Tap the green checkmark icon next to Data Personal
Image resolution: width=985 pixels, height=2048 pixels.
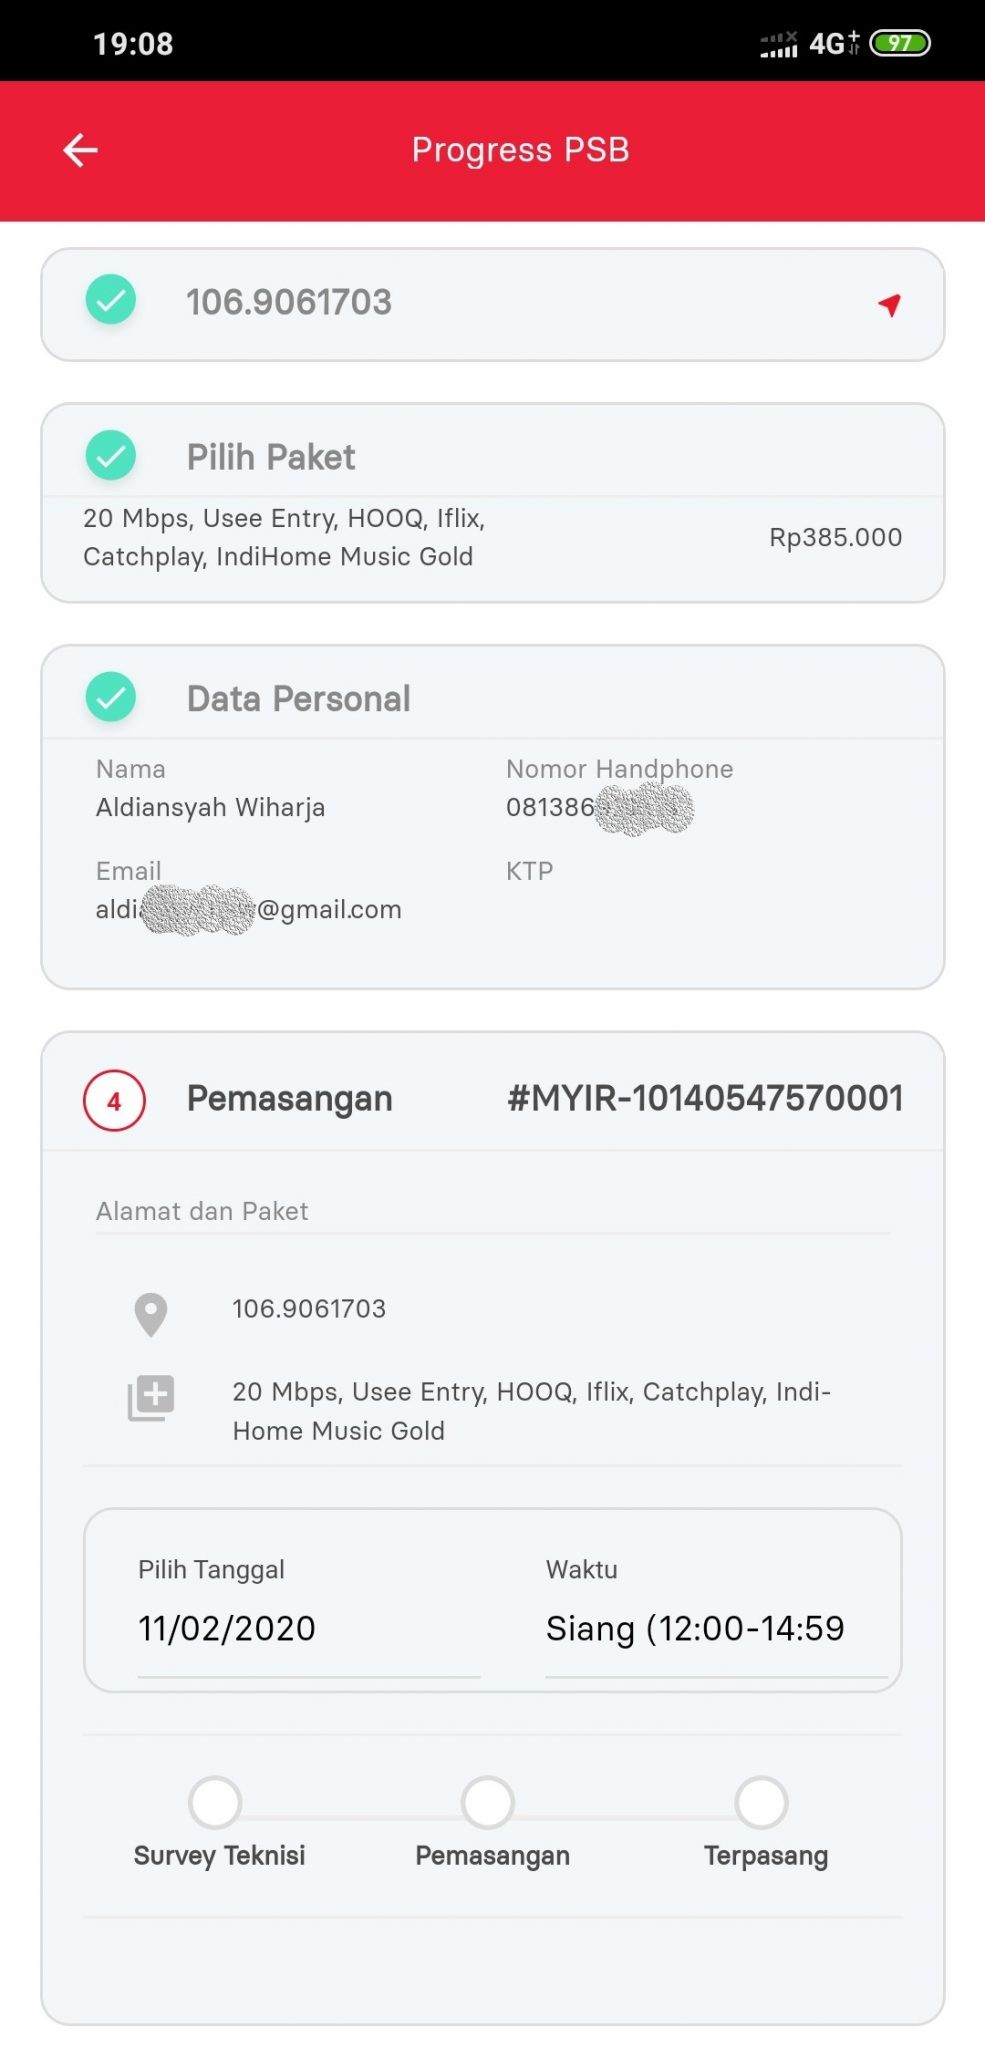coord(110,697)
